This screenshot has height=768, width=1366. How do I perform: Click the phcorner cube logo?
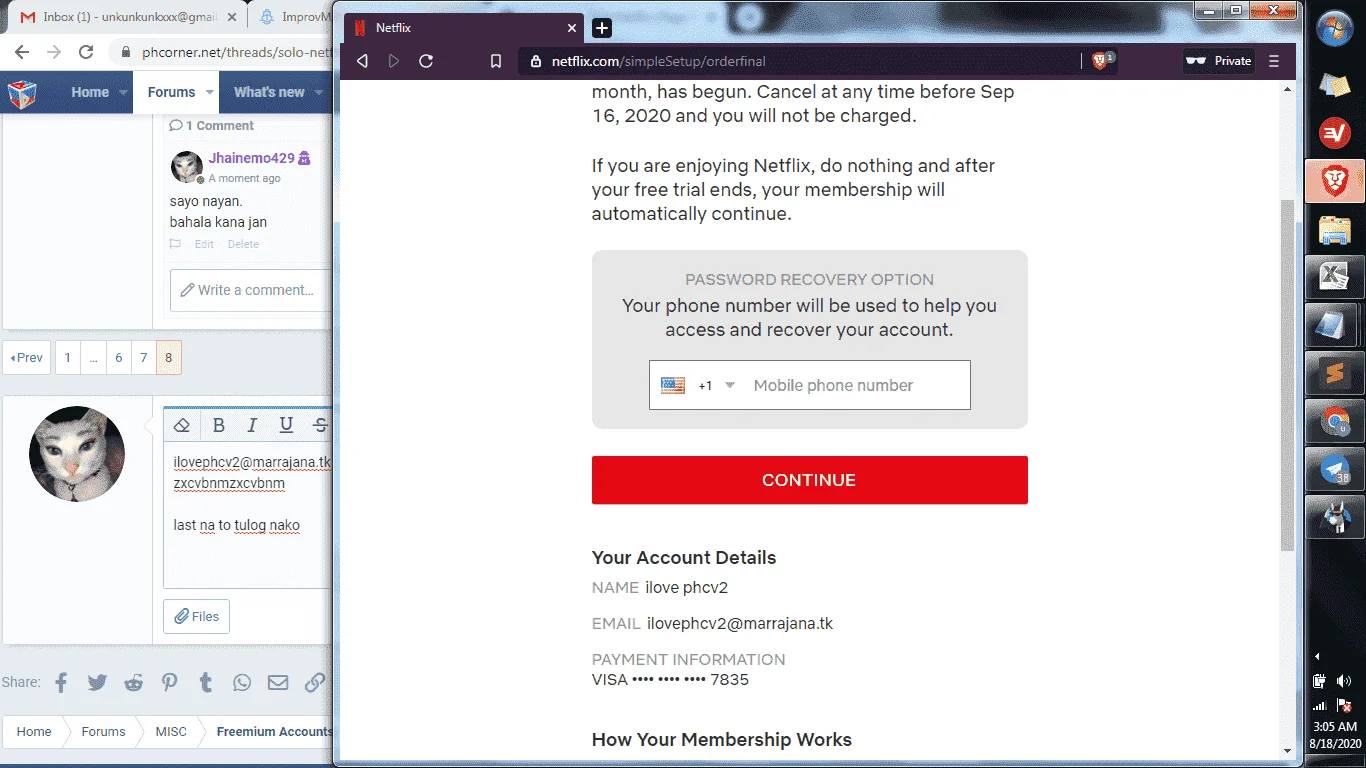[22, 93]
